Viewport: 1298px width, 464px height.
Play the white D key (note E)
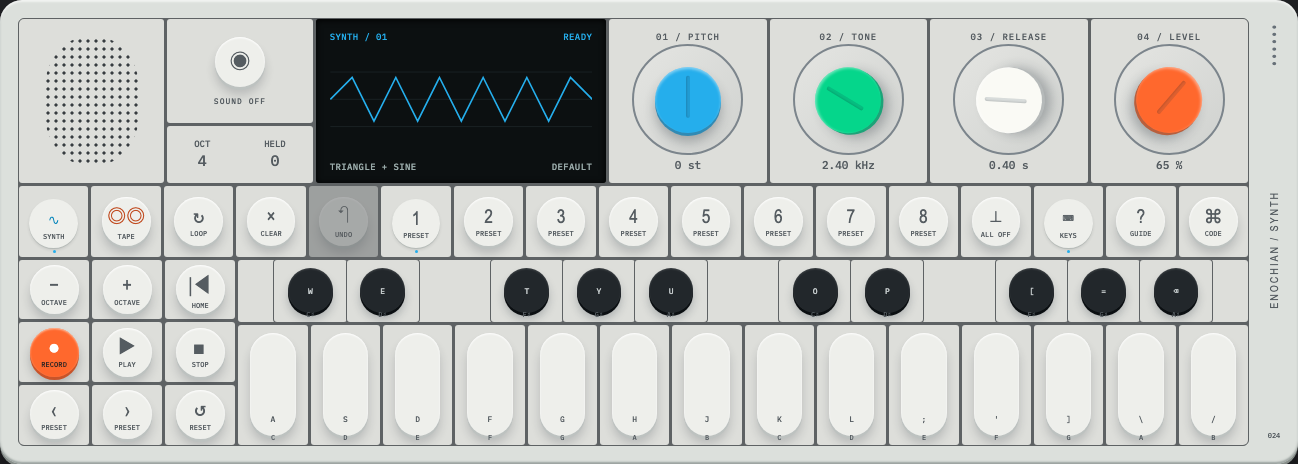(x=417, y=384)
